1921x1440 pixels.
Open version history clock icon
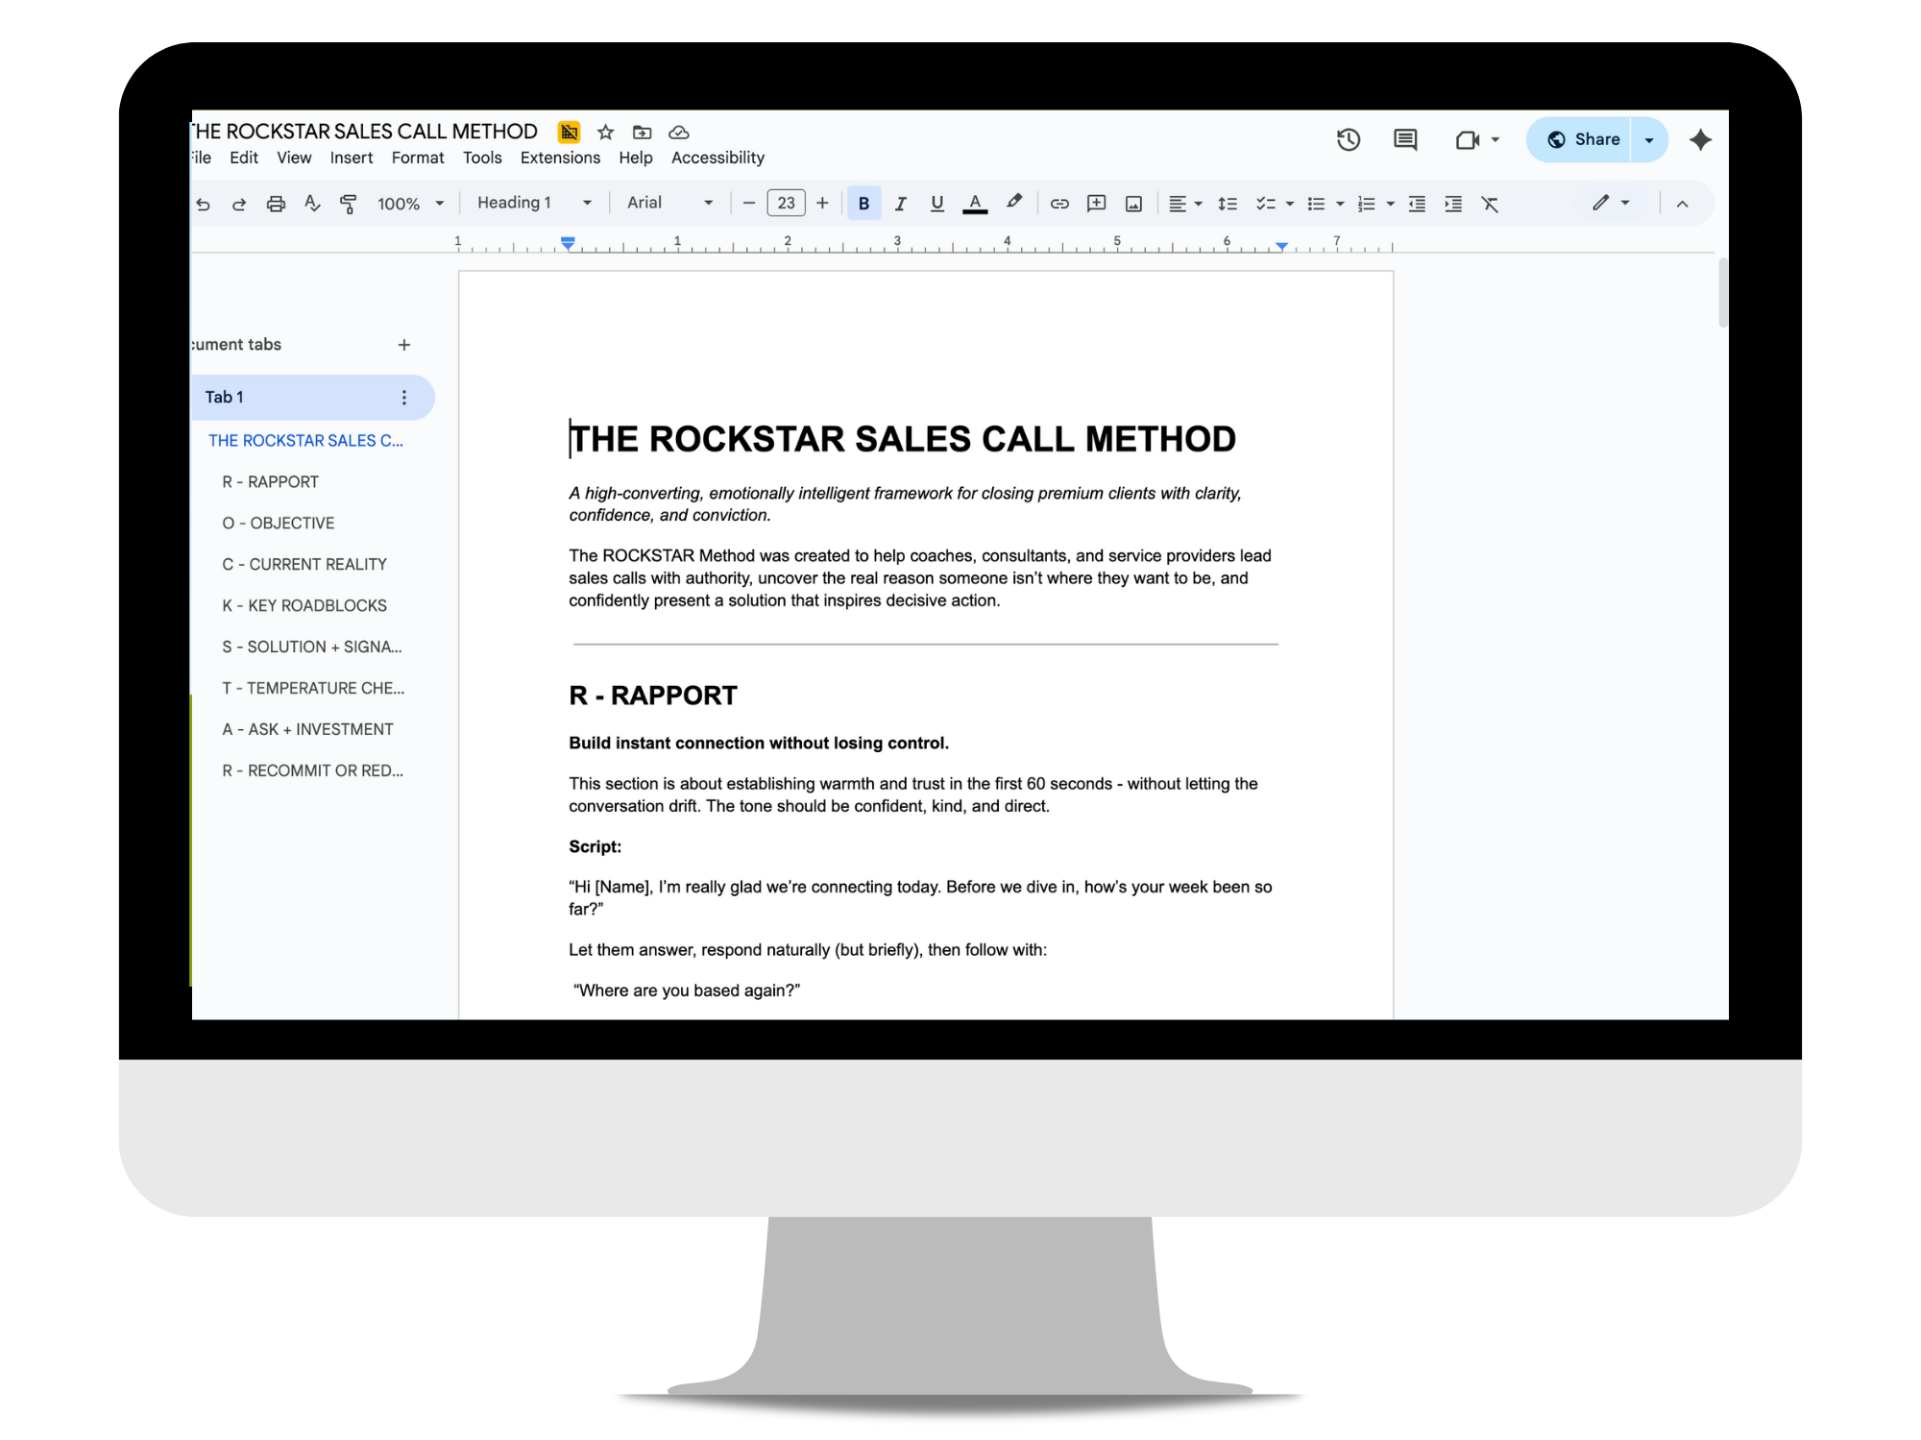click(1348, 140)
